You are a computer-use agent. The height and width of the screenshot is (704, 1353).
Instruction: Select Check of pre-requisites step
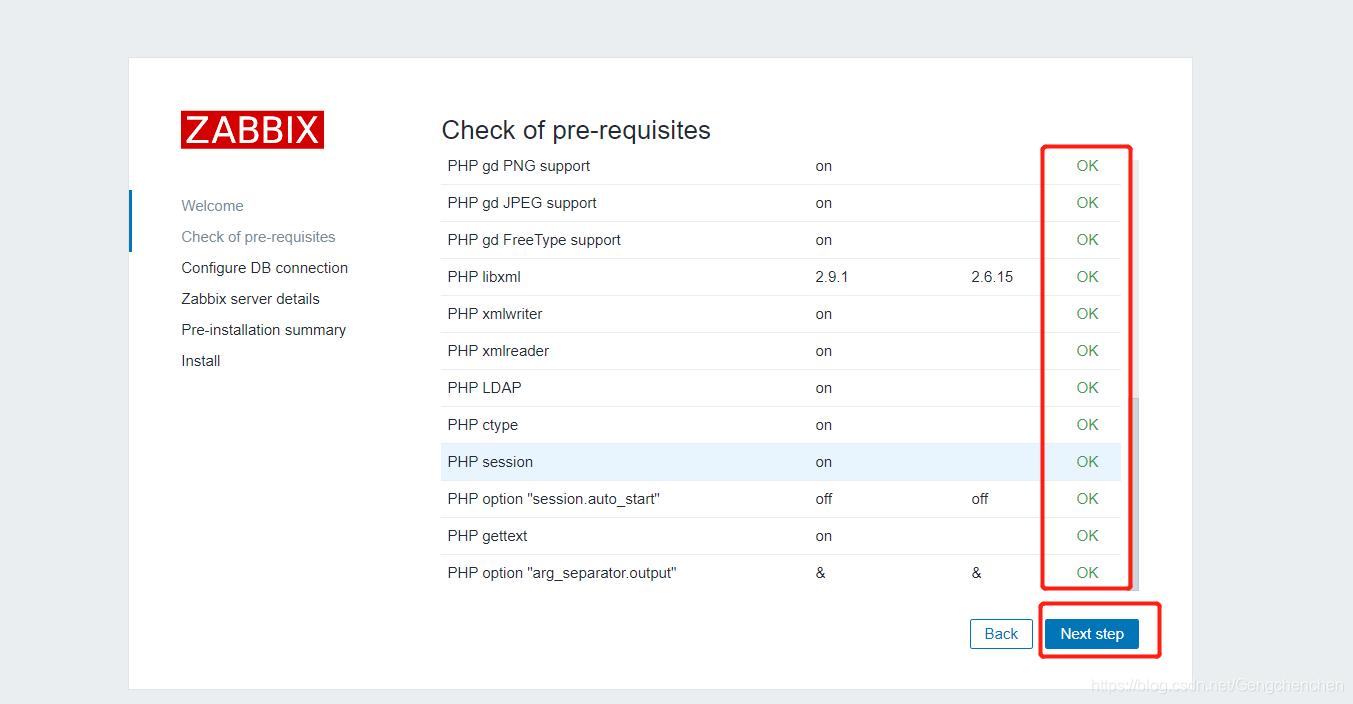click(x=258, y=237)
